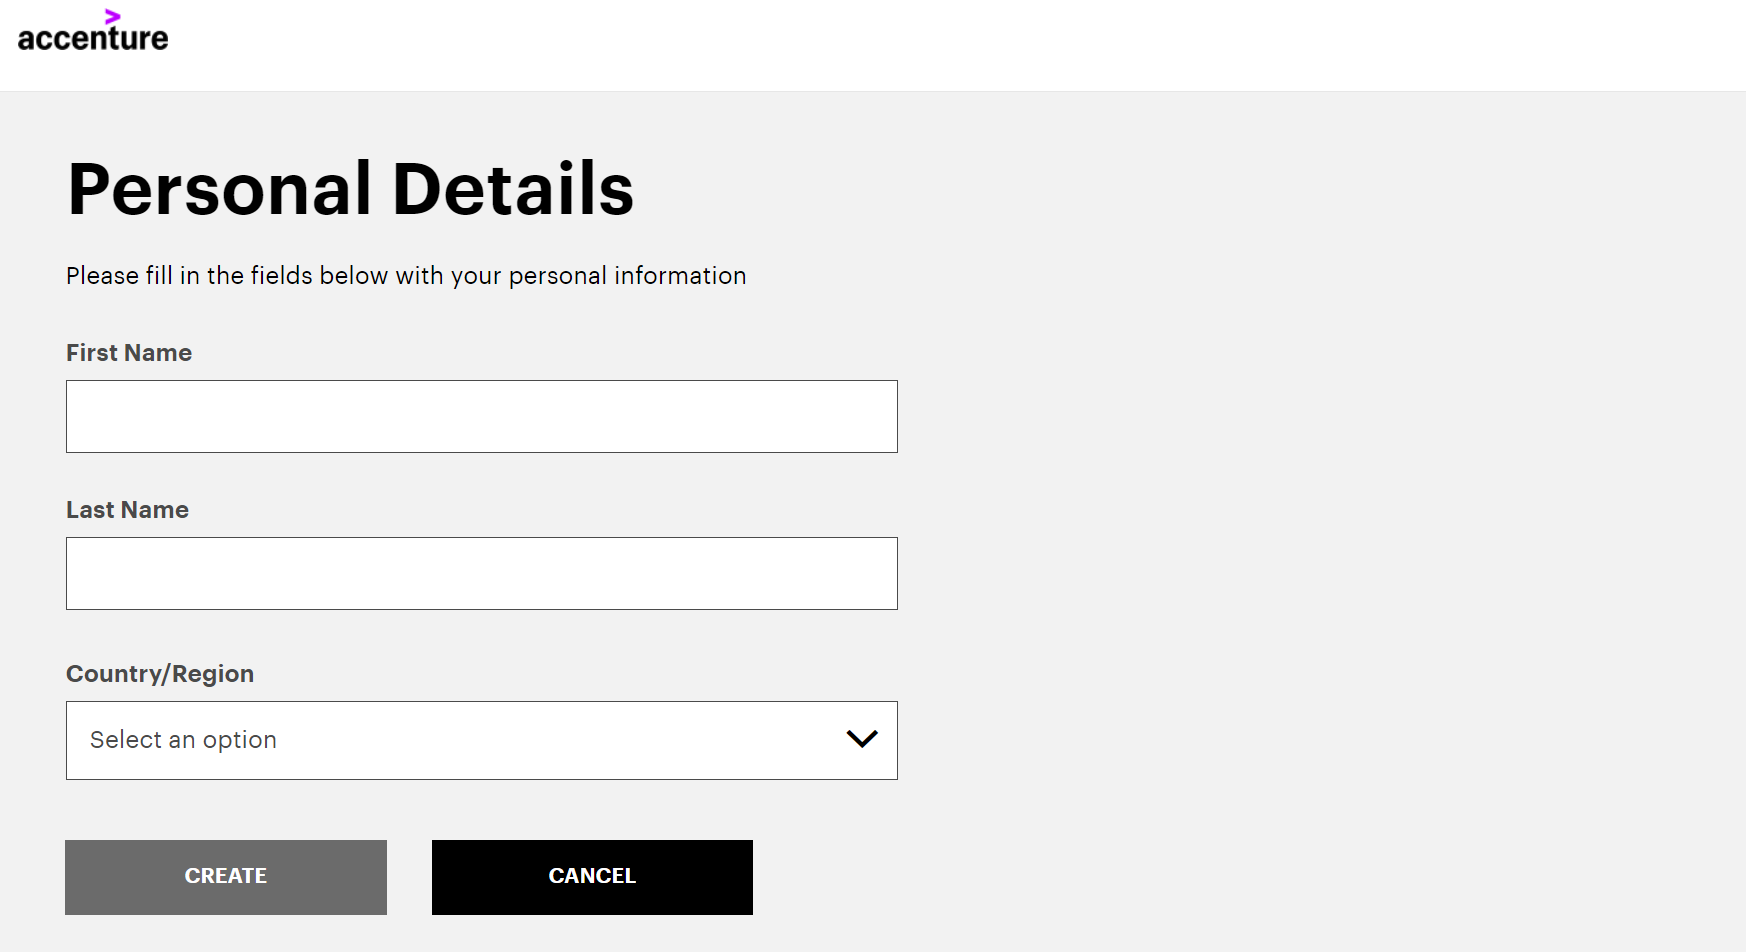Click the CREATE button

coord(226,877)
